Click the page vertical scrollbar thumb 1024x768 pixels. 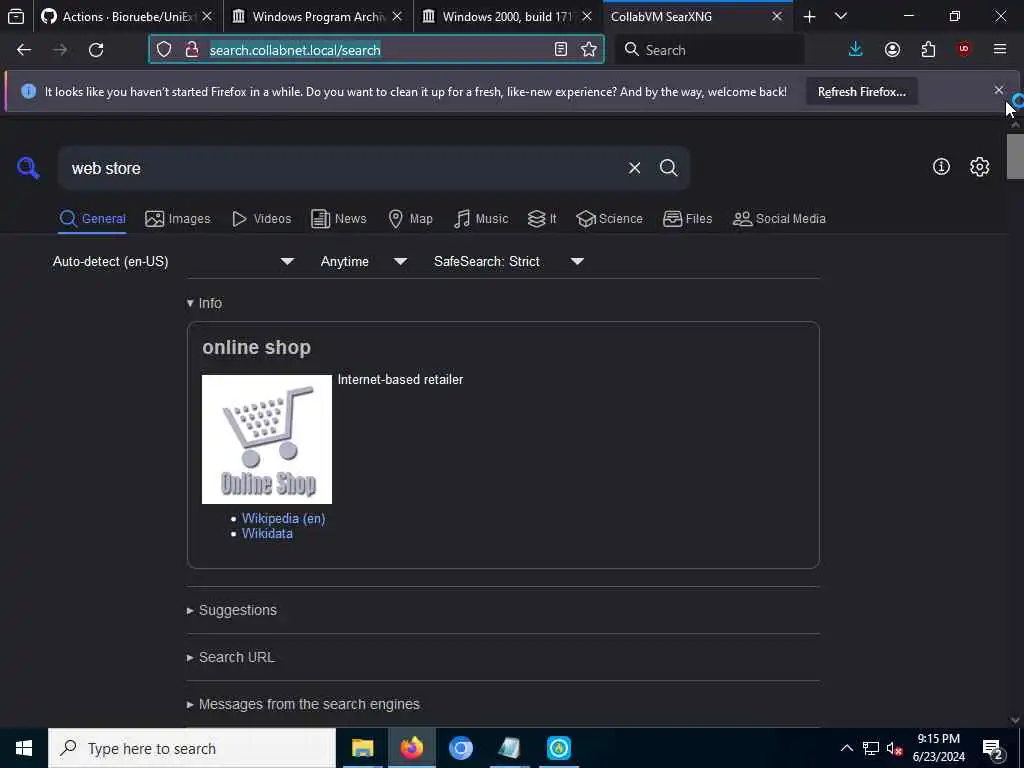pyautogui.click(x=1015, y=156)
